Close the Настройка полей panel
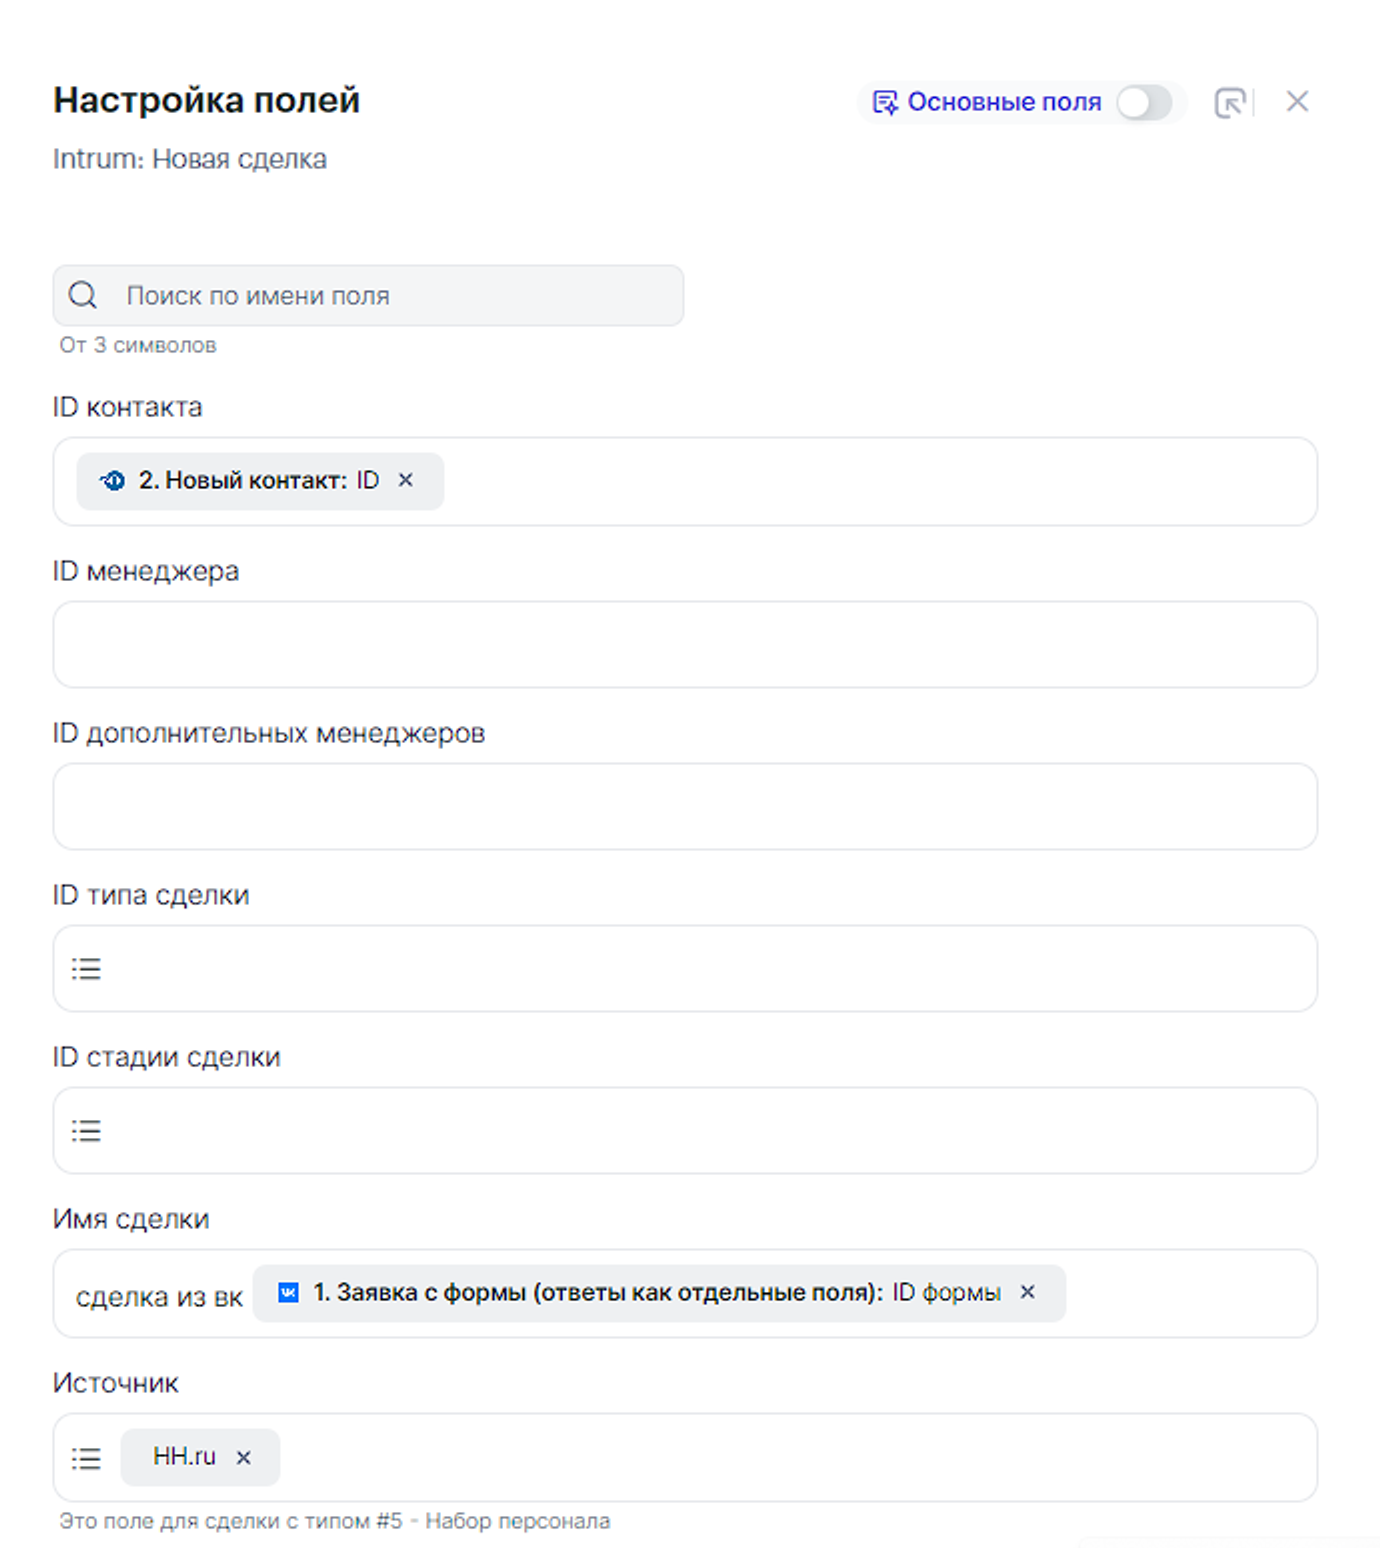Viewport: 1380px width, 1548px height. click(1297, 102)
